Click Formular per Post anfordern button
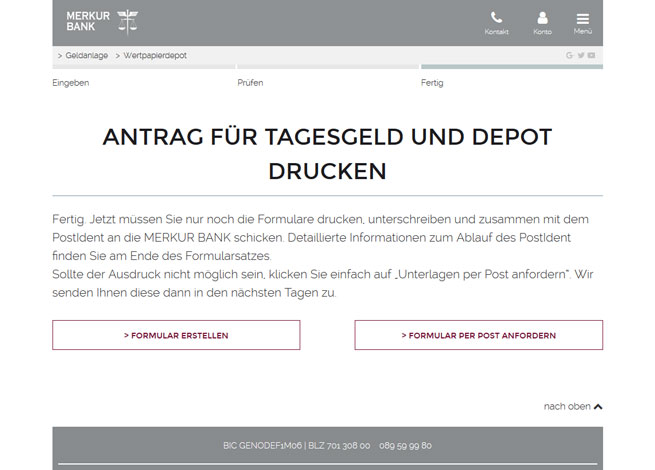655x470 pixels. [x=479, y=335]
